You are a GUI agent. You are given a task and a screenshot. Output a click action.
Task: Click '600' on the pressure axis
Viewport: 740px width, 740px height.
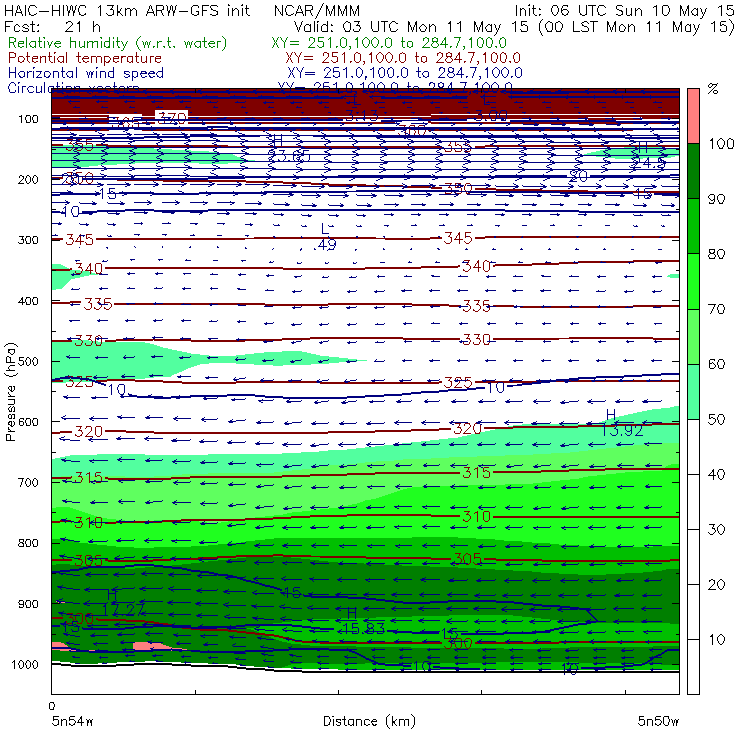(x=28, y=421)
